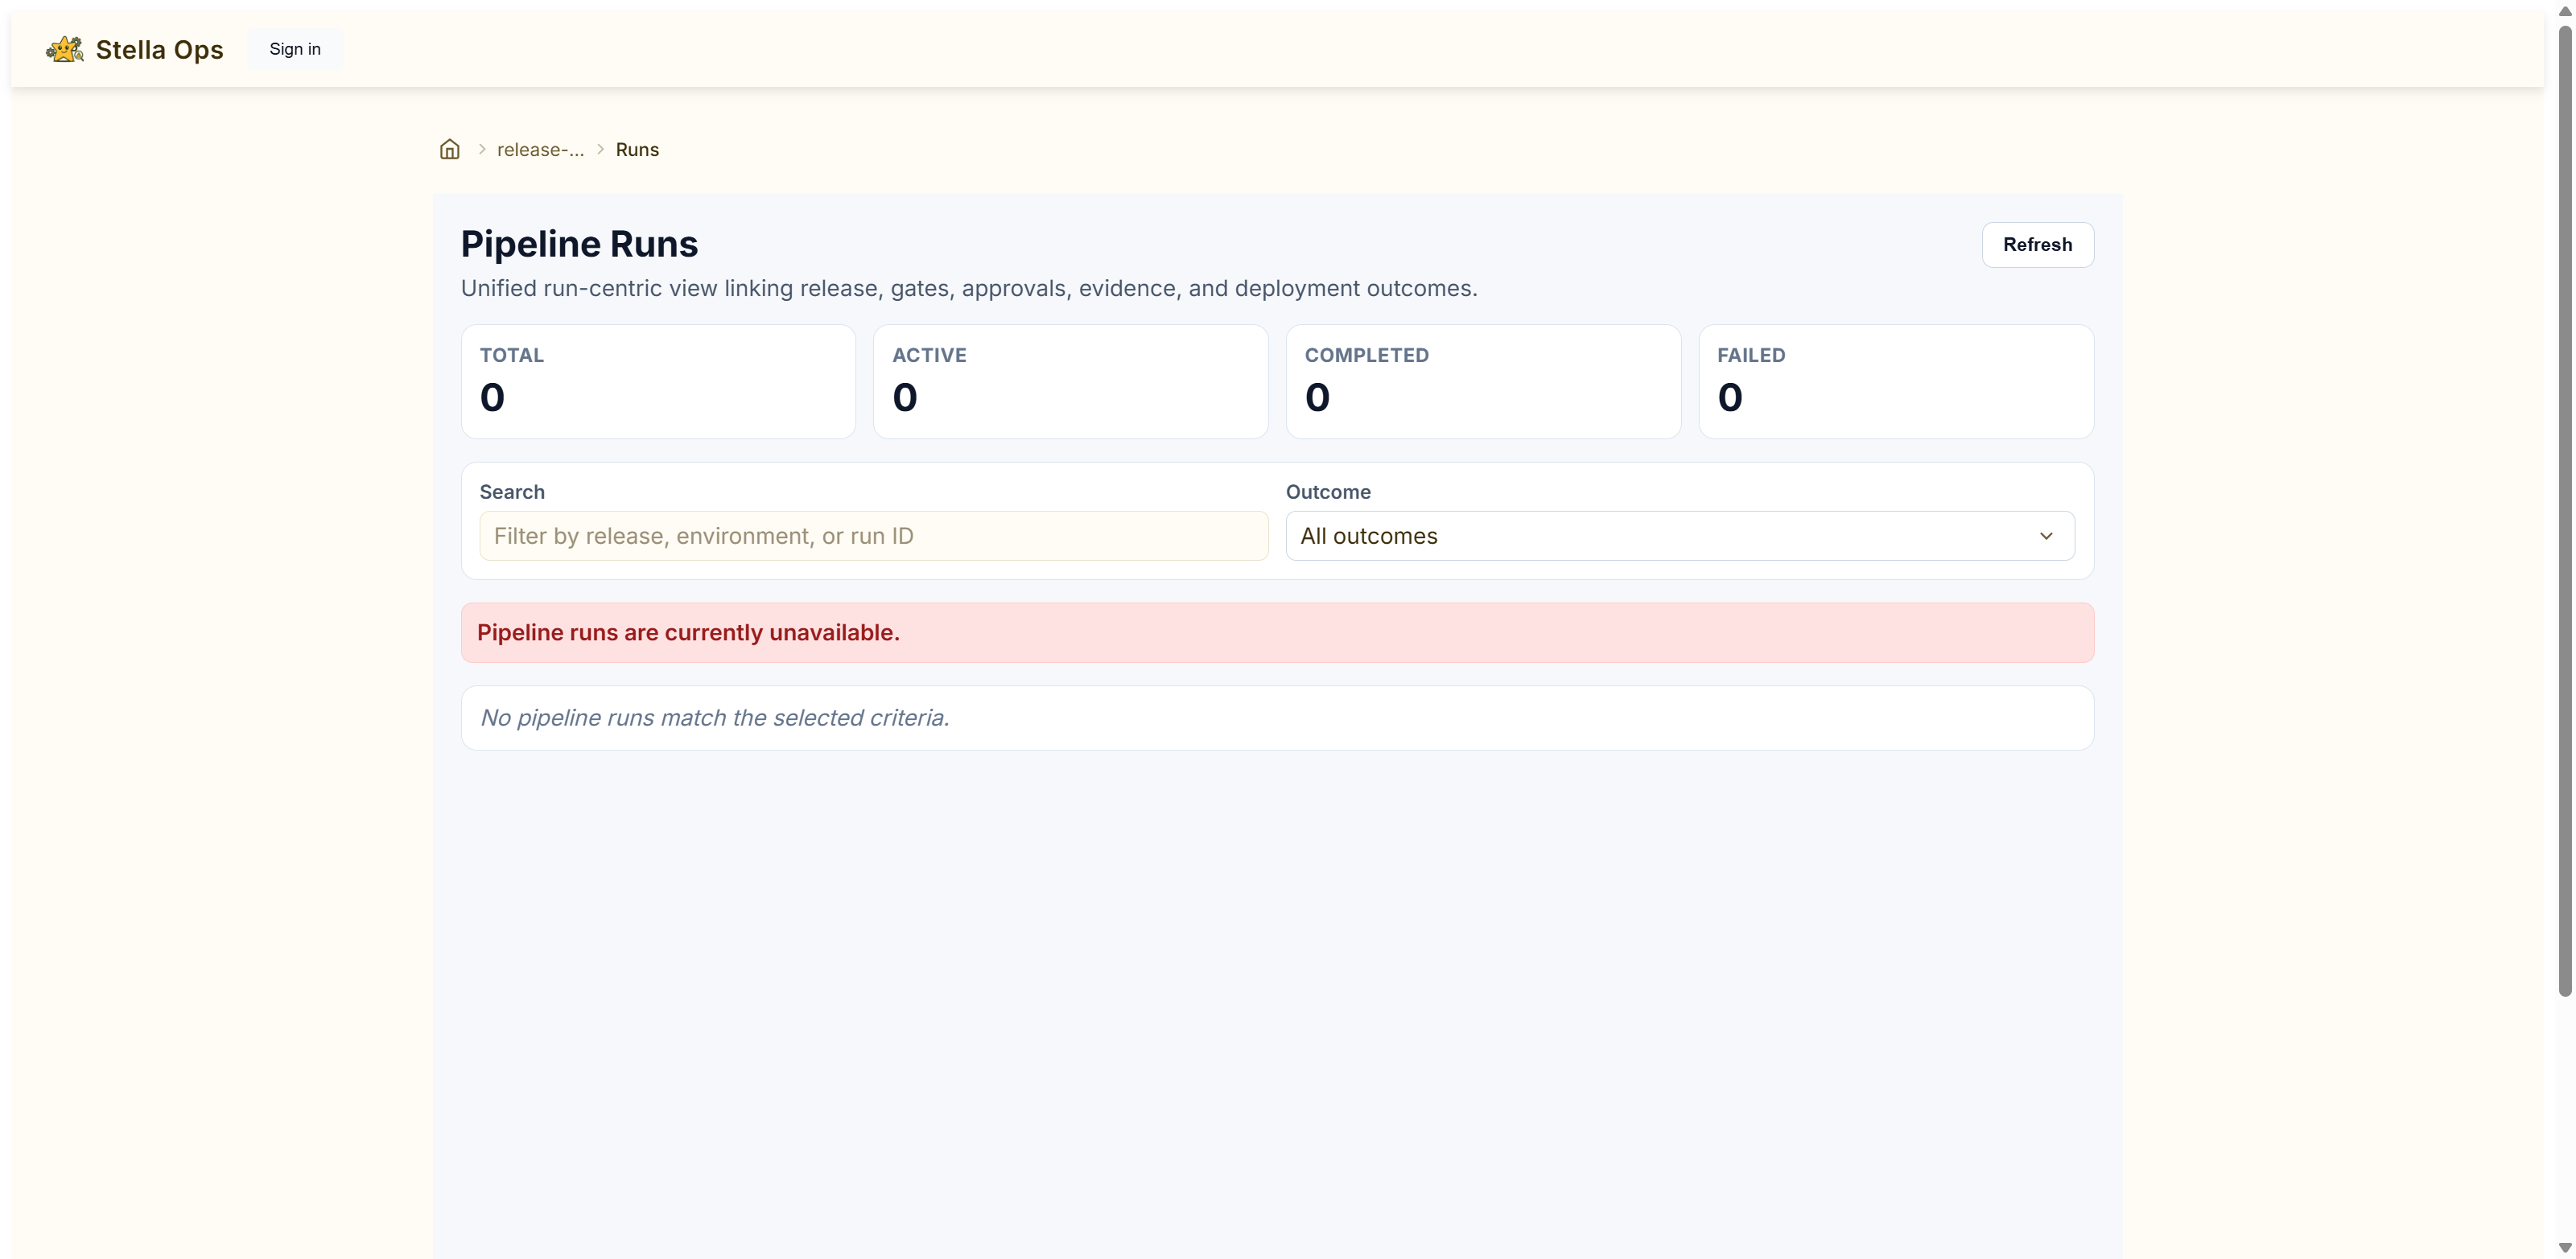
Task: Click the home breadcrumb icon
Action: (450, 149)
